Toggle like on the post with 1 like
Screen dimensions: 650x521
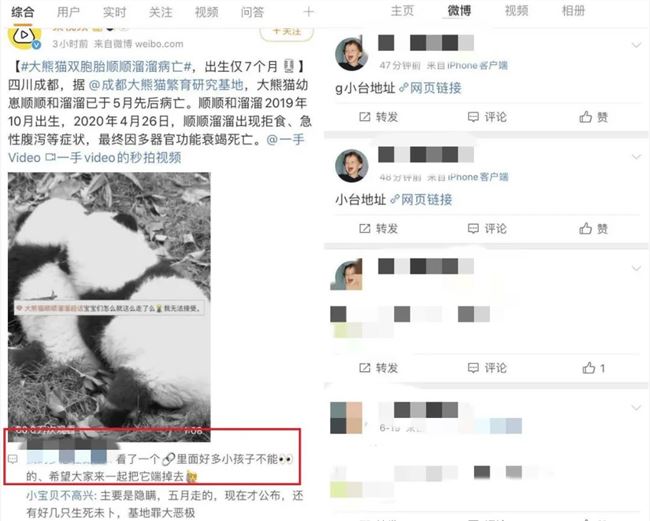593,368
